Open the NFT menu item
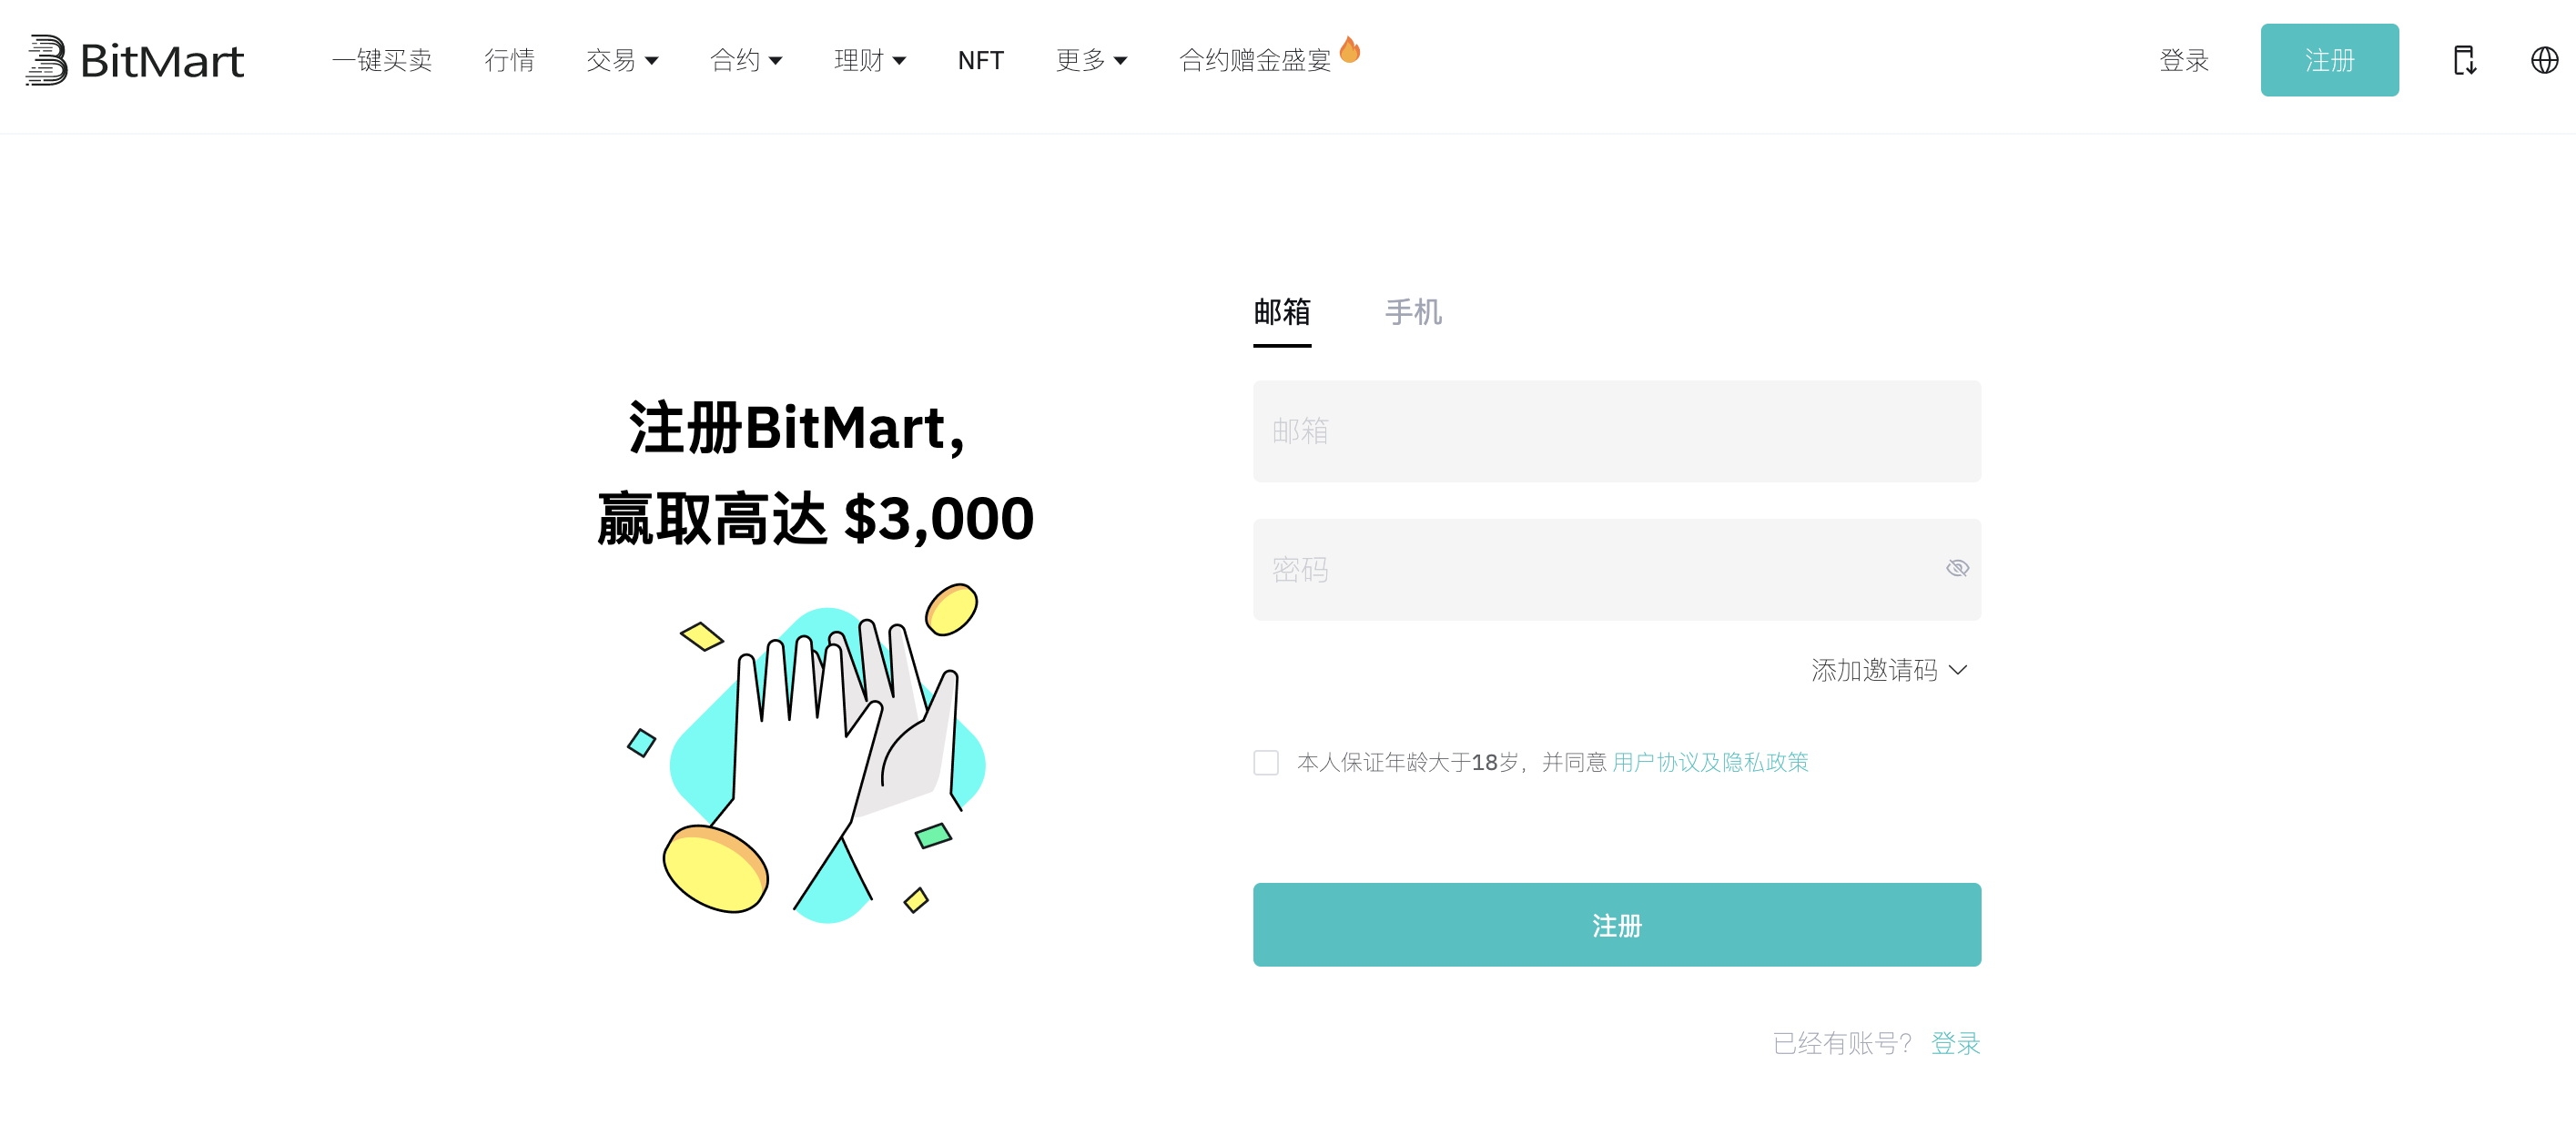2576x1125 pixels. click(980, 60)
